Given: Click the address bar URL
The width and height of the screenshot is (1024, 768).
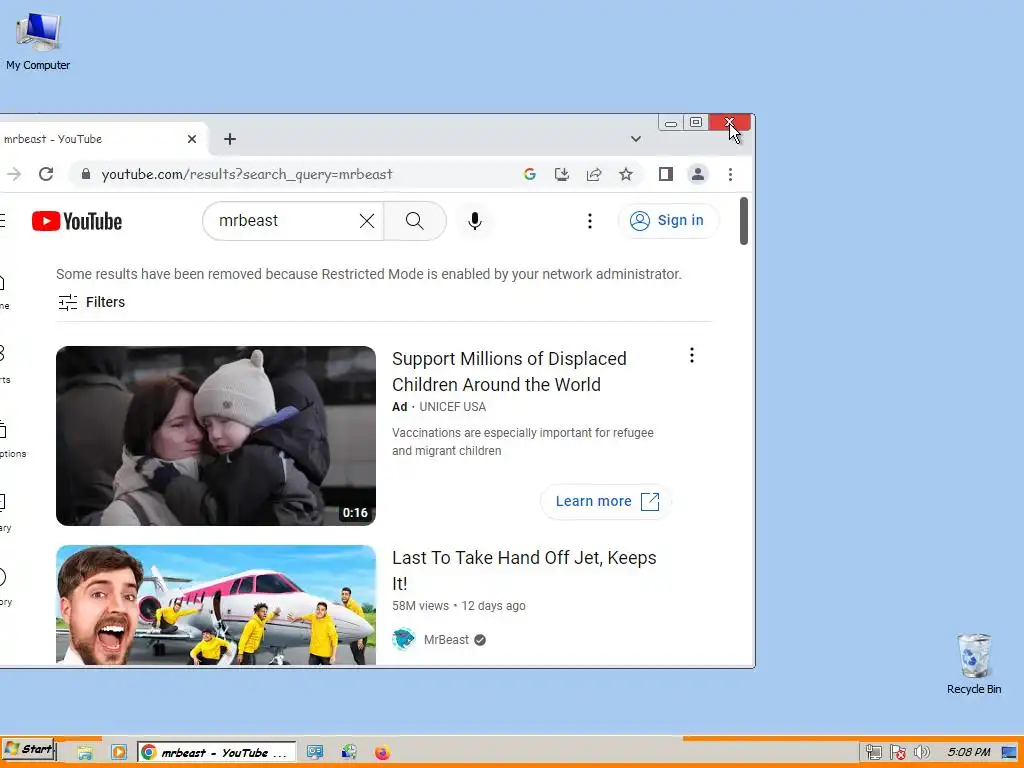Looking at the screenshot, I should [247, 174].
